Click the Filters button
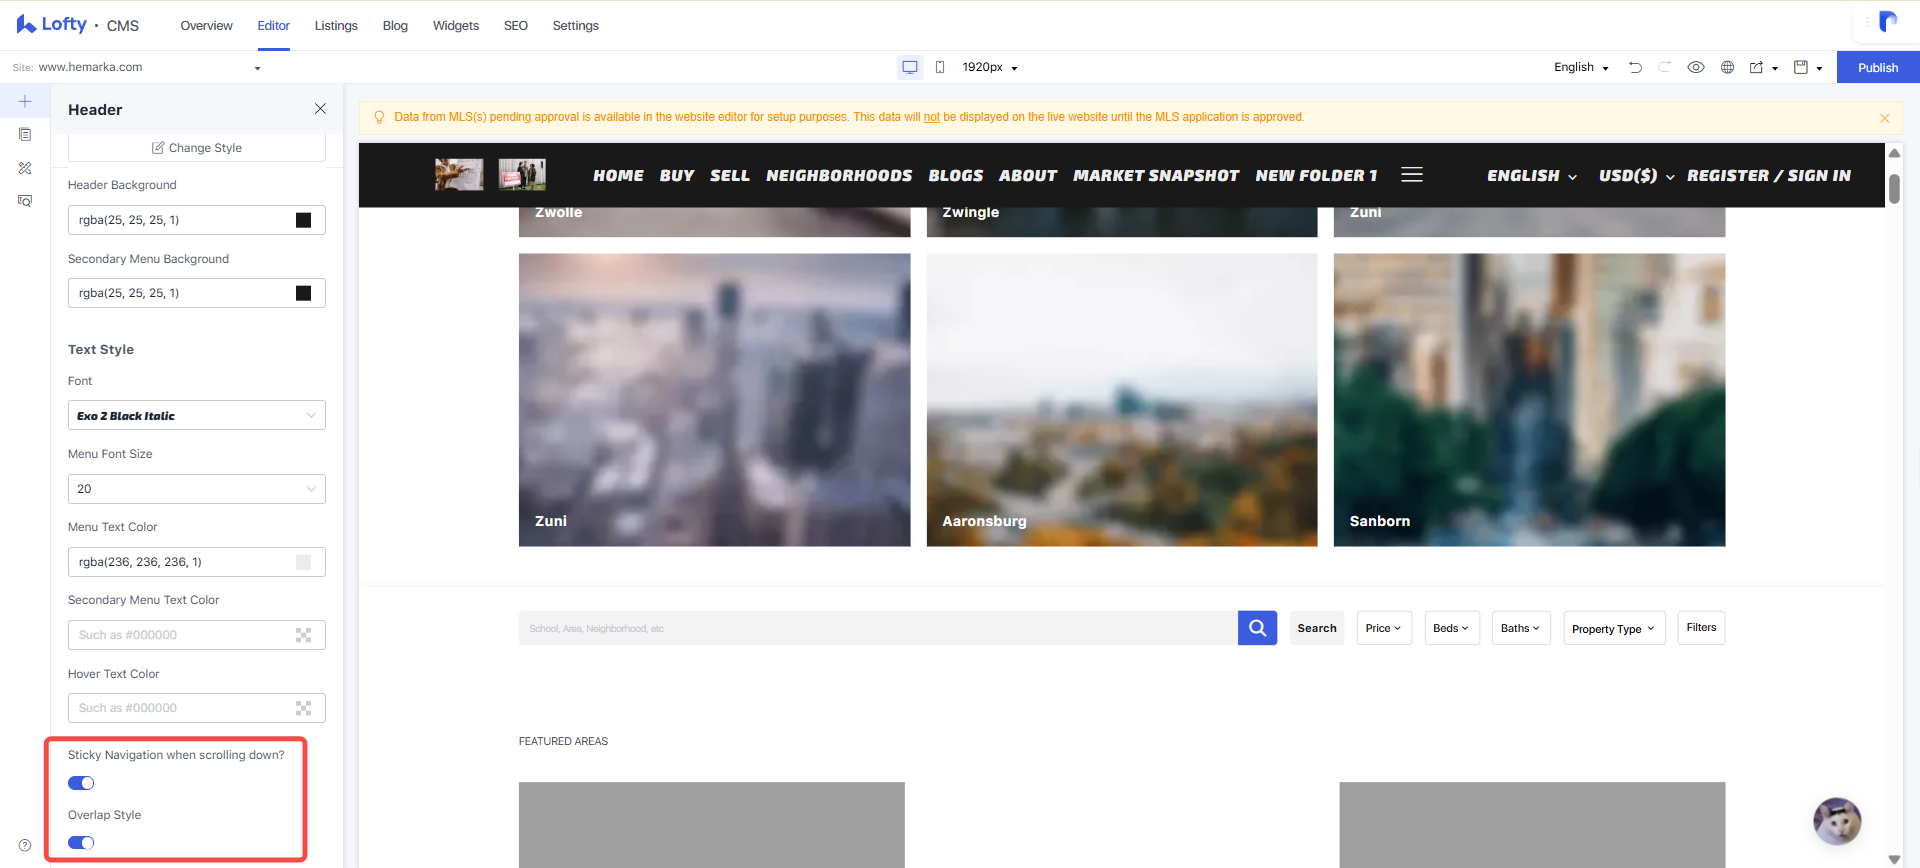This screenshot has height=868, width=1920. pyautogui.click(x=1701, y=627)
